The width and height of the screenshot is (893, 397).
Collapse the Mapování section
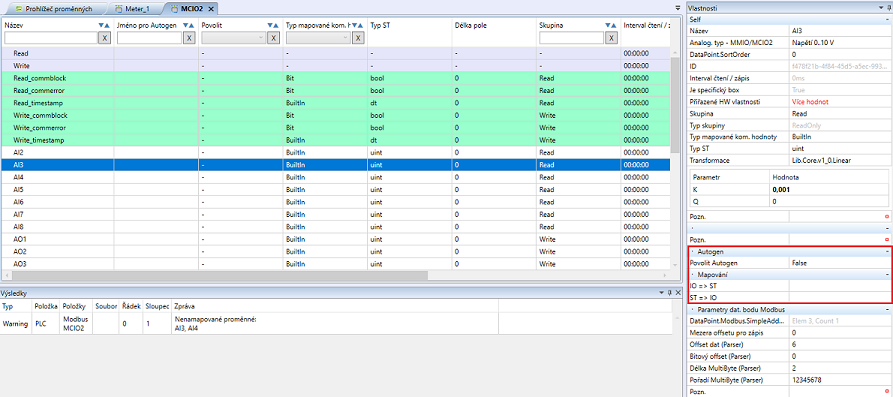[x=888, y=275]
